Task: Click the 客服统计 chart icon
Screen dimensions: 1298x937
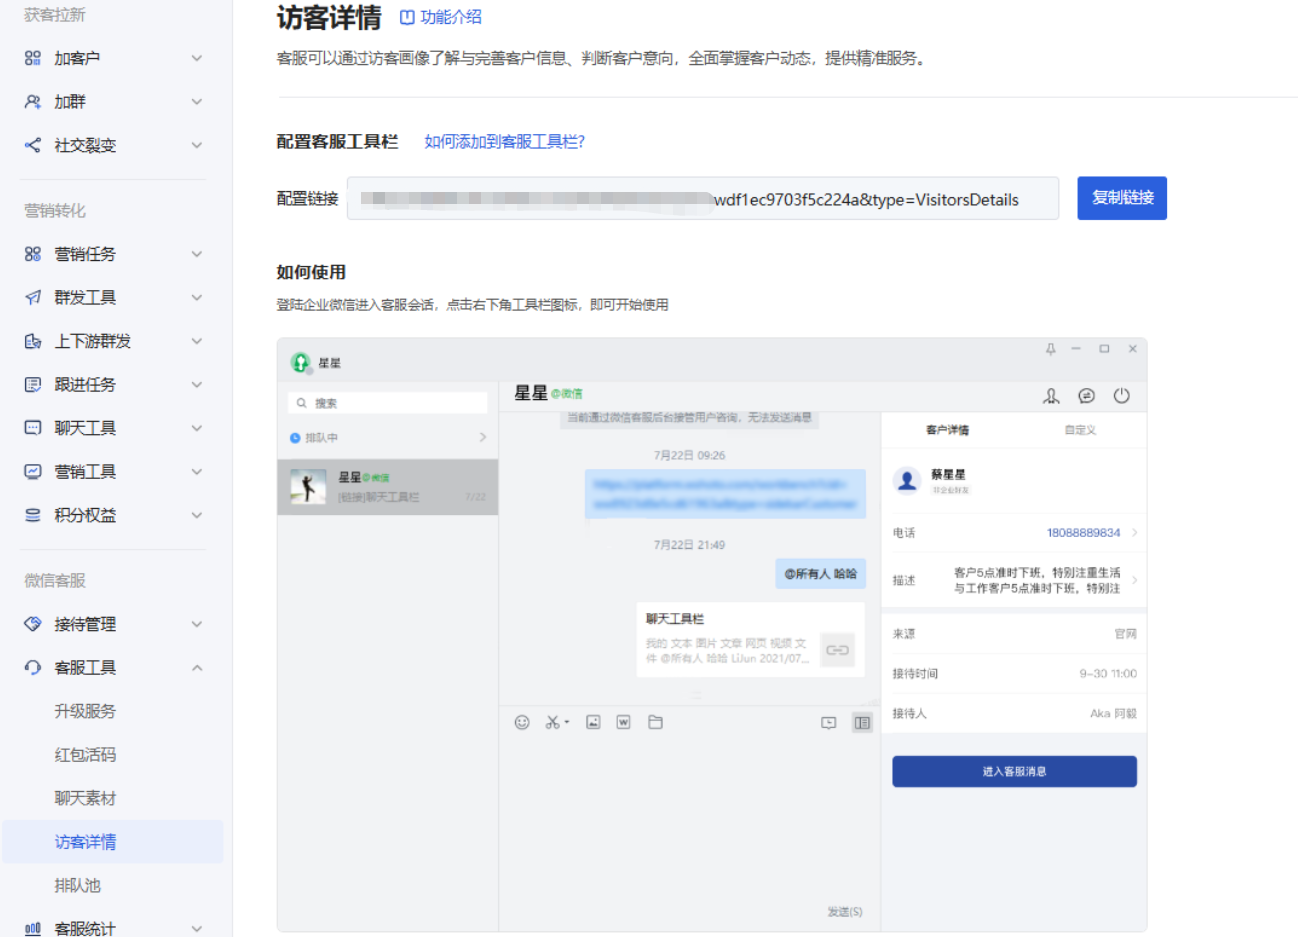Action: [x=33, y=928]
